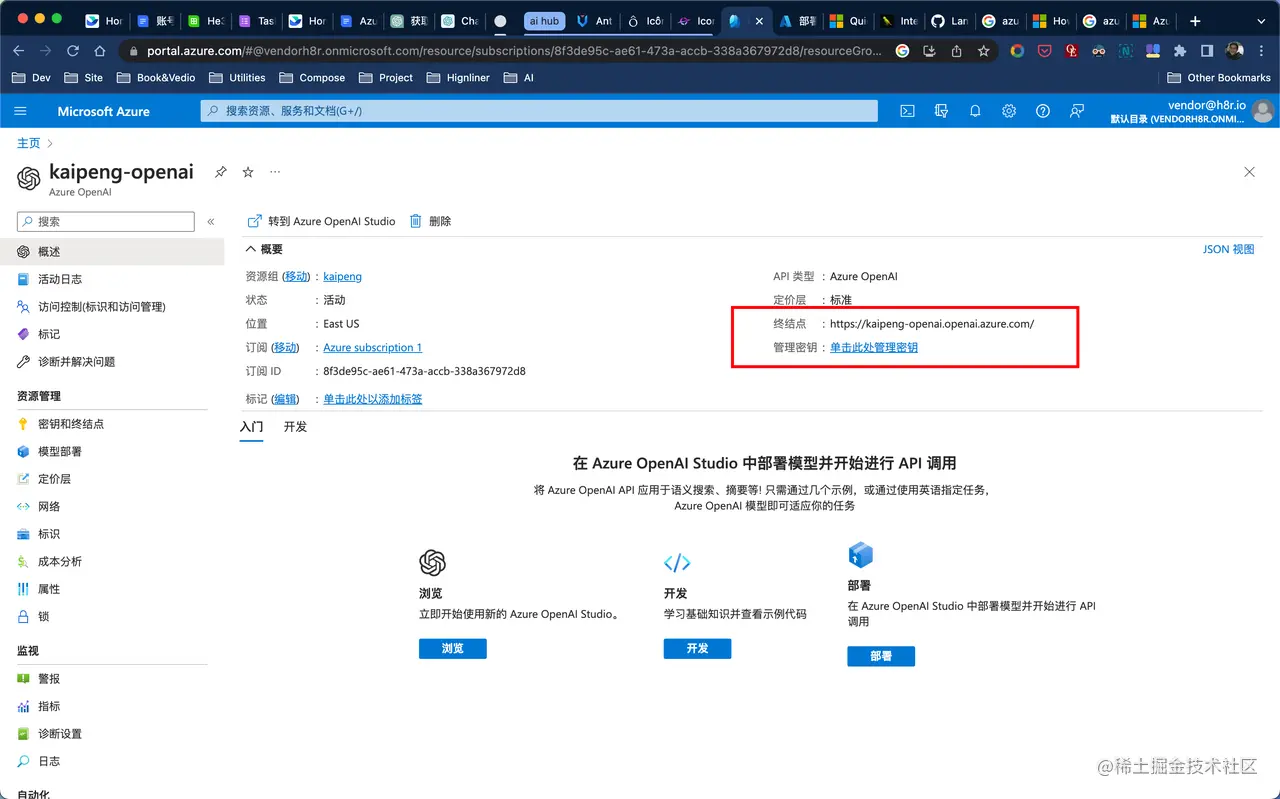The image size is (1280, 799).
Task: Open the Azure portal hamburger menu
Action: pyautogui.click(x=20, y=111)
